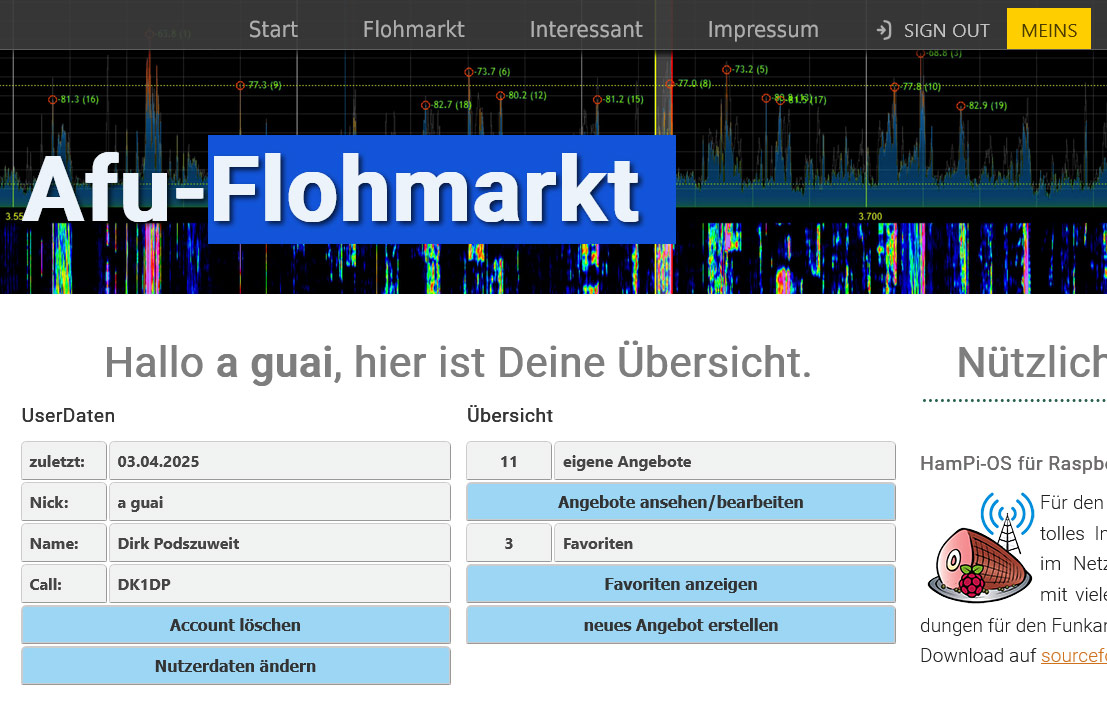Click the 'eigene Angebote' row label
The height and width of the screenshot is (712, 1107).
(724, 461)
